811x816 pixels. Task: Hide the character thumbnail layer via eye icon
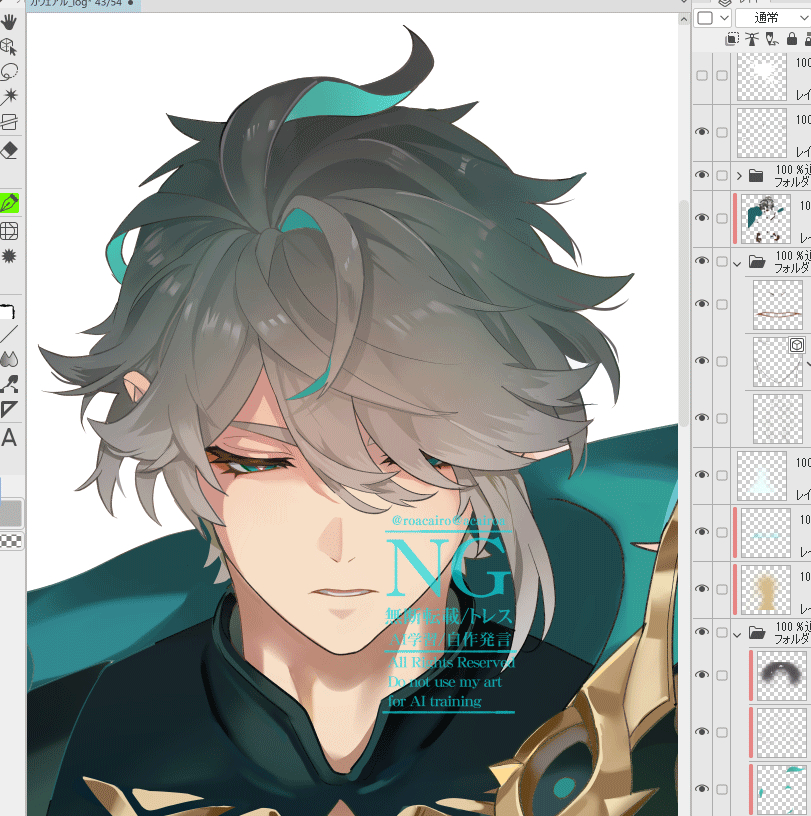[701, 218]
